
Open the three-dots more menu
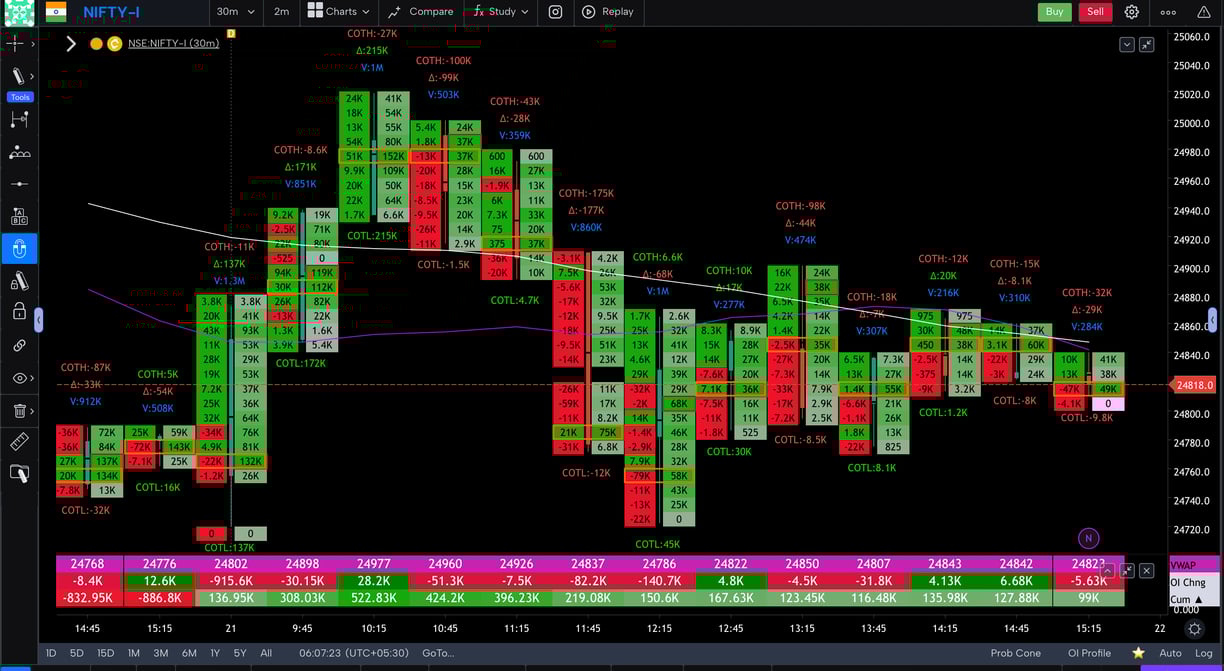click(1168, 12)
